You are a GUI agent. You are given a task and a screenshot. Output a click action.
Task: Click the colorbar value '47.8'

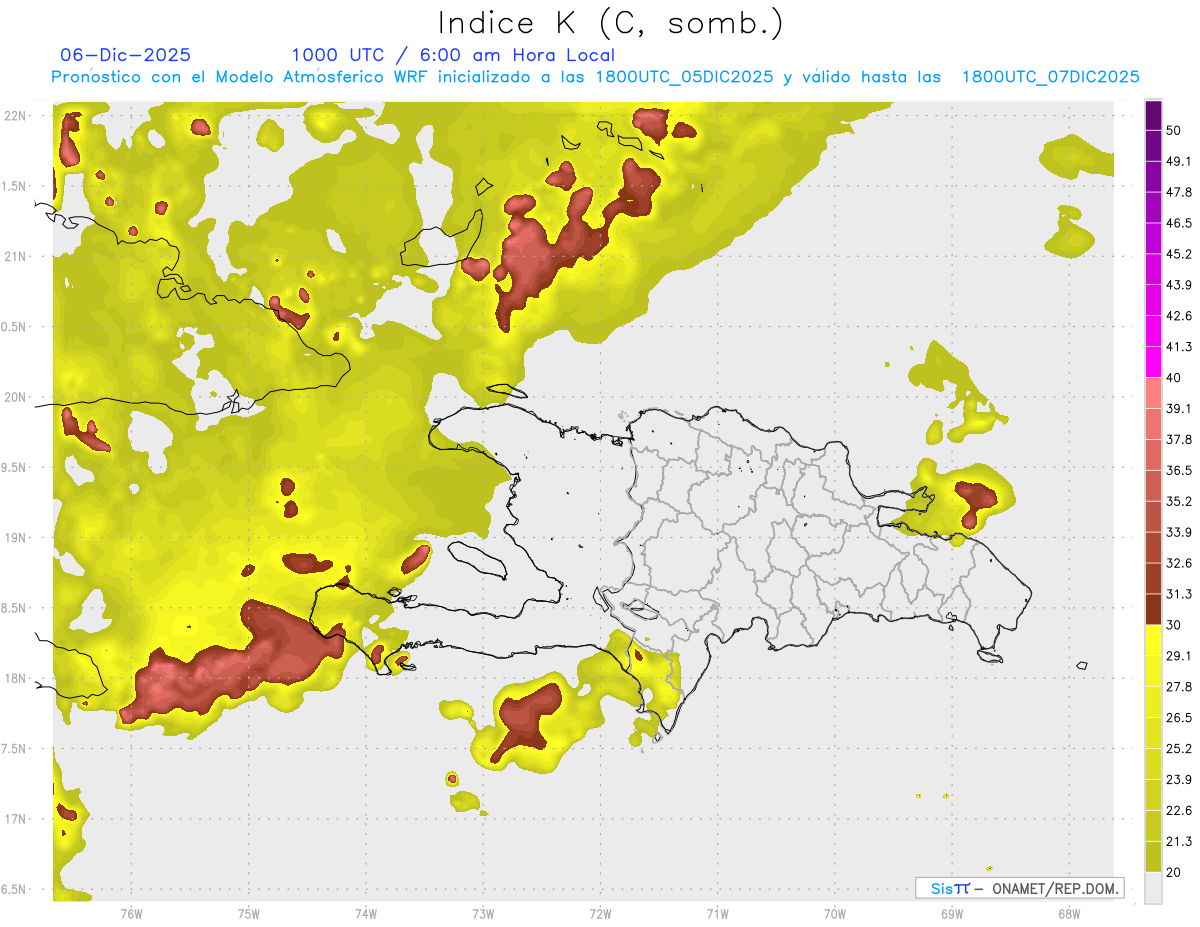pos(1179,192)
